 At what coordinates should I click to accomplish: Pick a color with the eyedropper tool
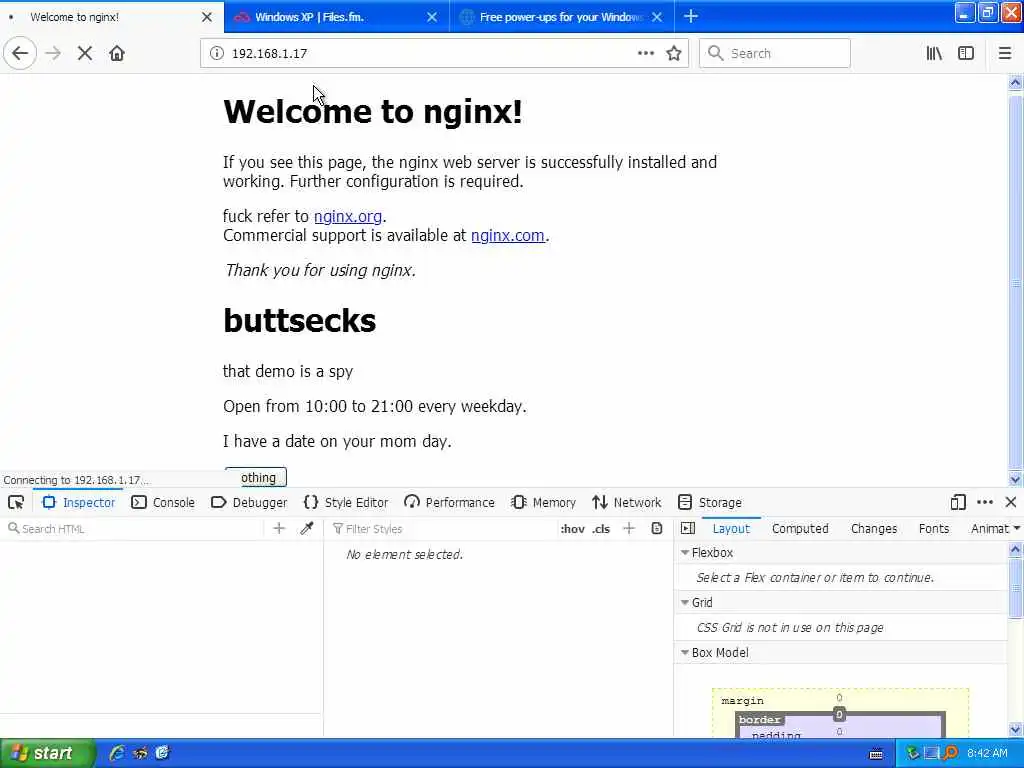point(306,528)
